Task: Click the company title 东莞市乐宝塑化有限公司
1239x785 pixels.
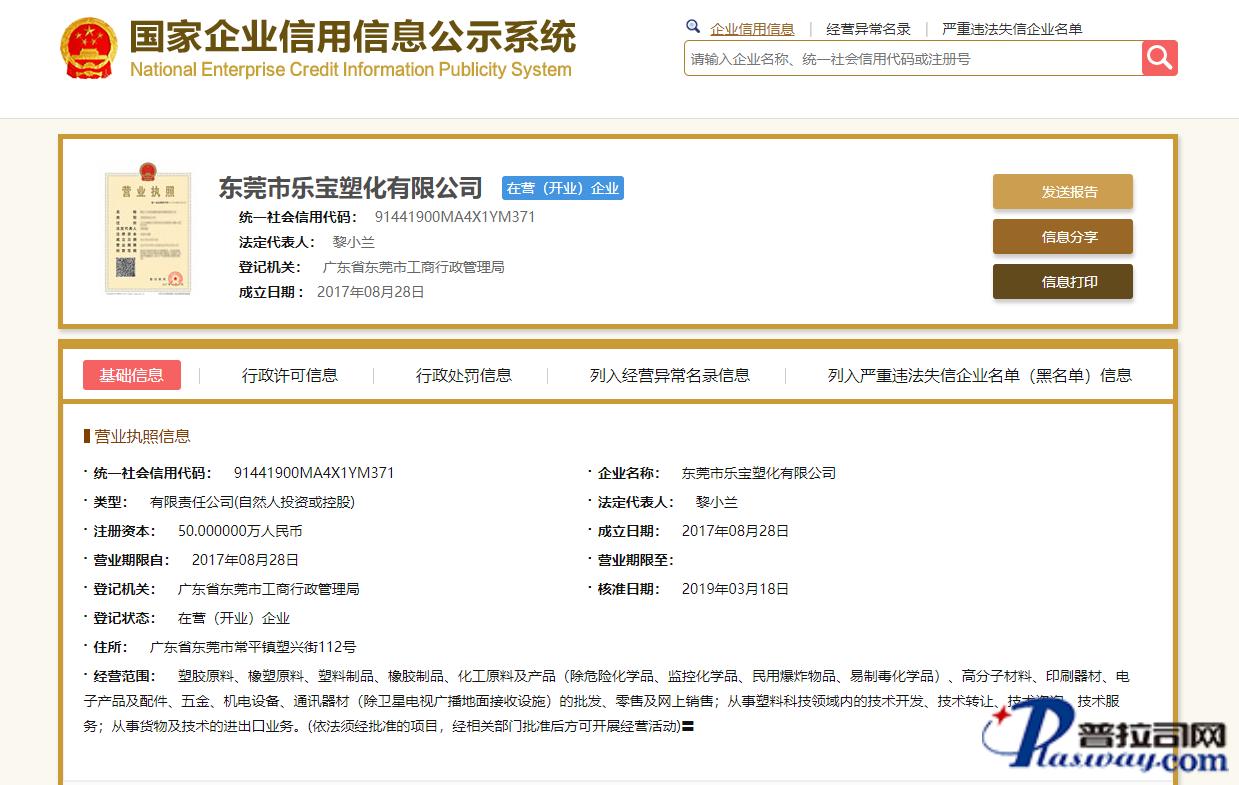Action: click(350, 188)
